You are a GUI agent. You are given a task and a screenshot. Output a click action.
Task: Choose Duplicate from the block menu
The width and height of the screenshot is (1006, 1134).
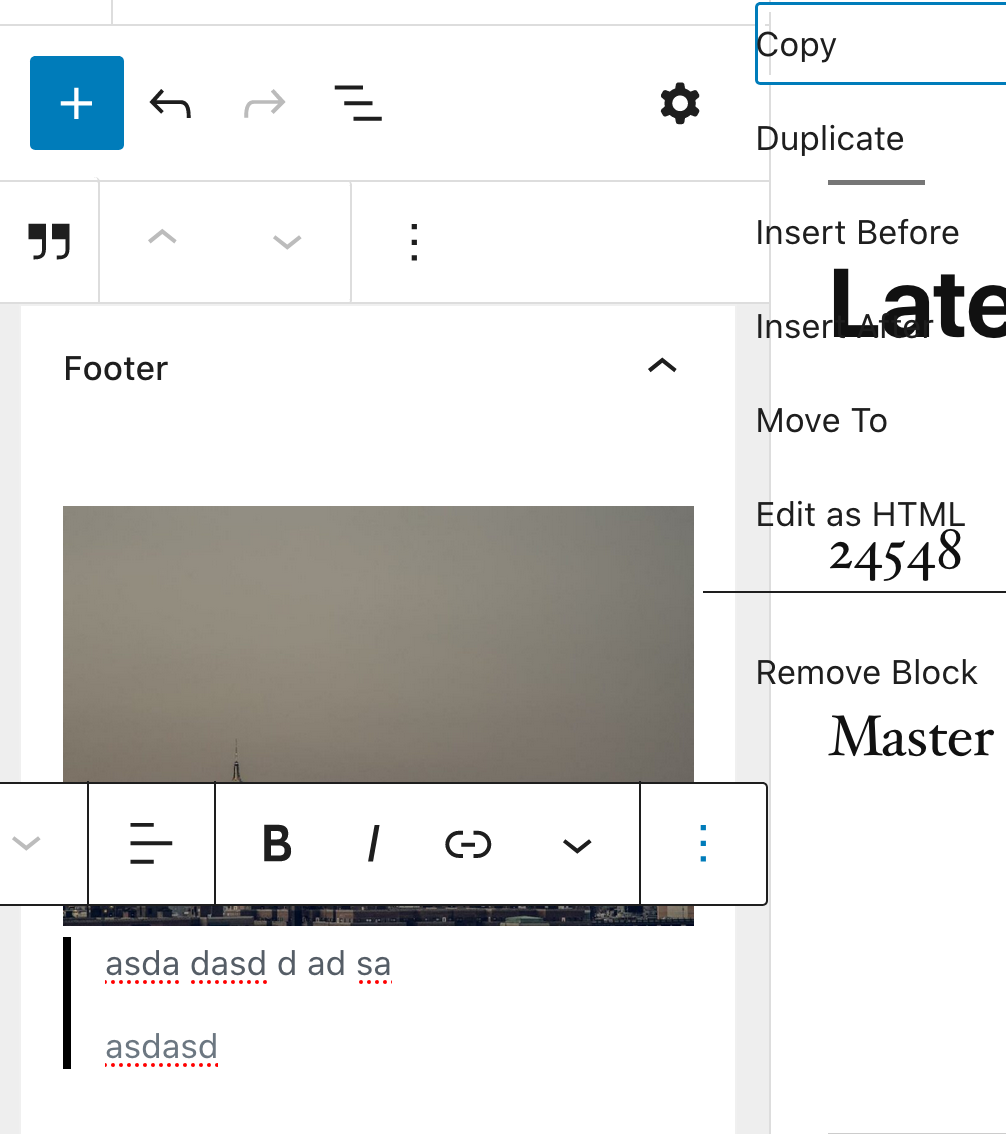coord(830,138)
